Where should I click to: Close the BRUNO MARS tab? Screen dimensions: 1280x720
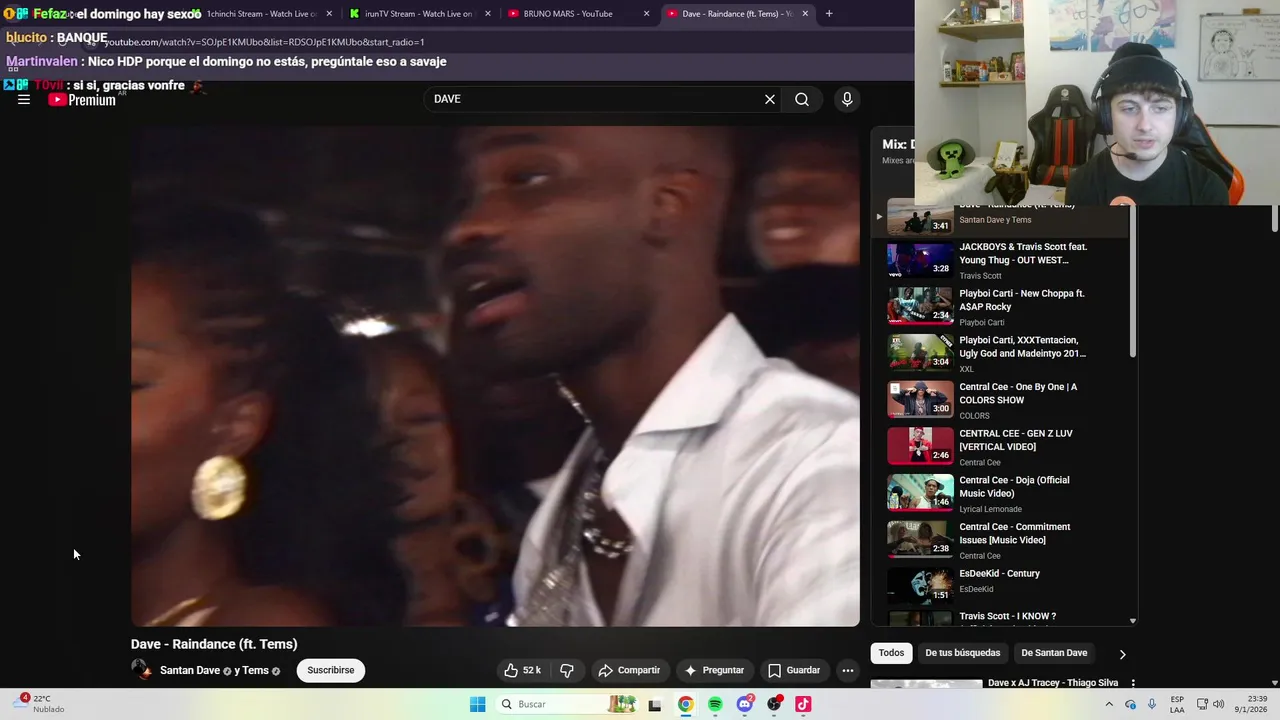click(x=646, y=14)
